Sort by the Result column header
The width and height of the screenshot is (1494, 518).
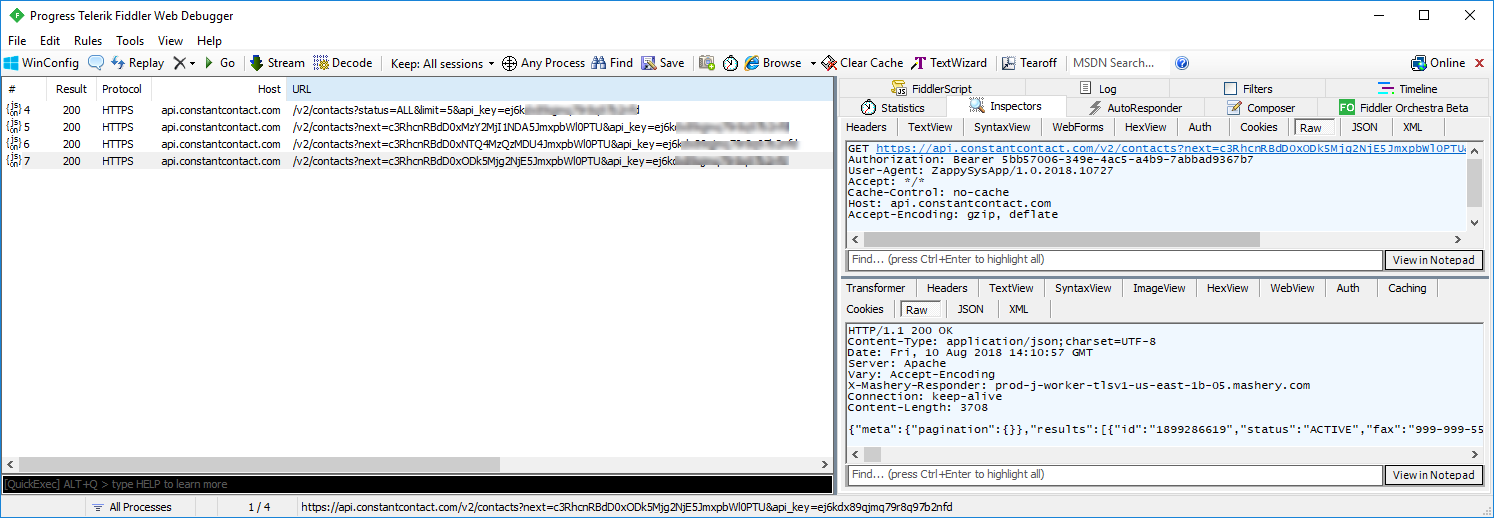tap(70, 89)
